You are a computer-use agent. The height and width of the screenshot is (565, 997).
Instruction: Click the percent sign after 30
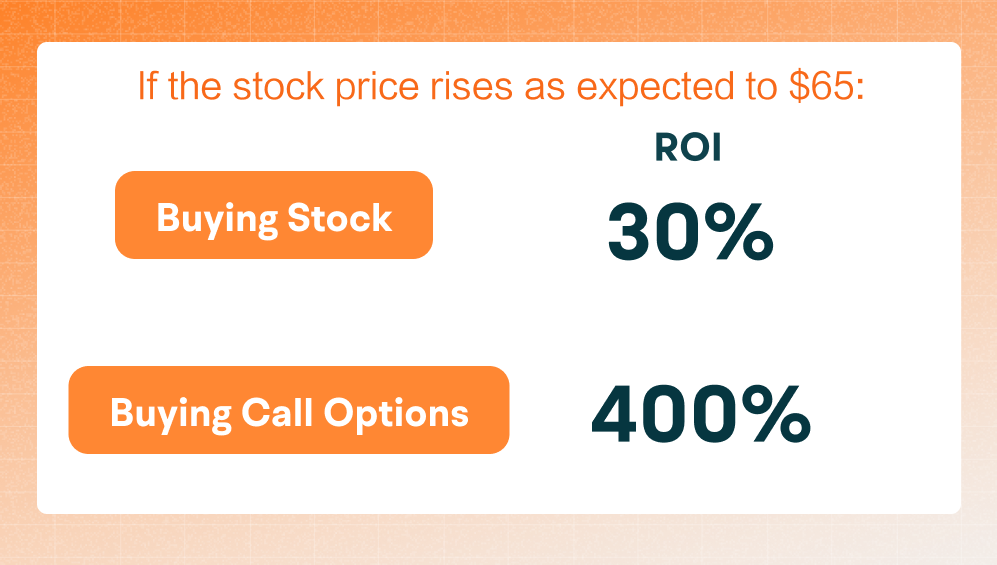[739, 231]
